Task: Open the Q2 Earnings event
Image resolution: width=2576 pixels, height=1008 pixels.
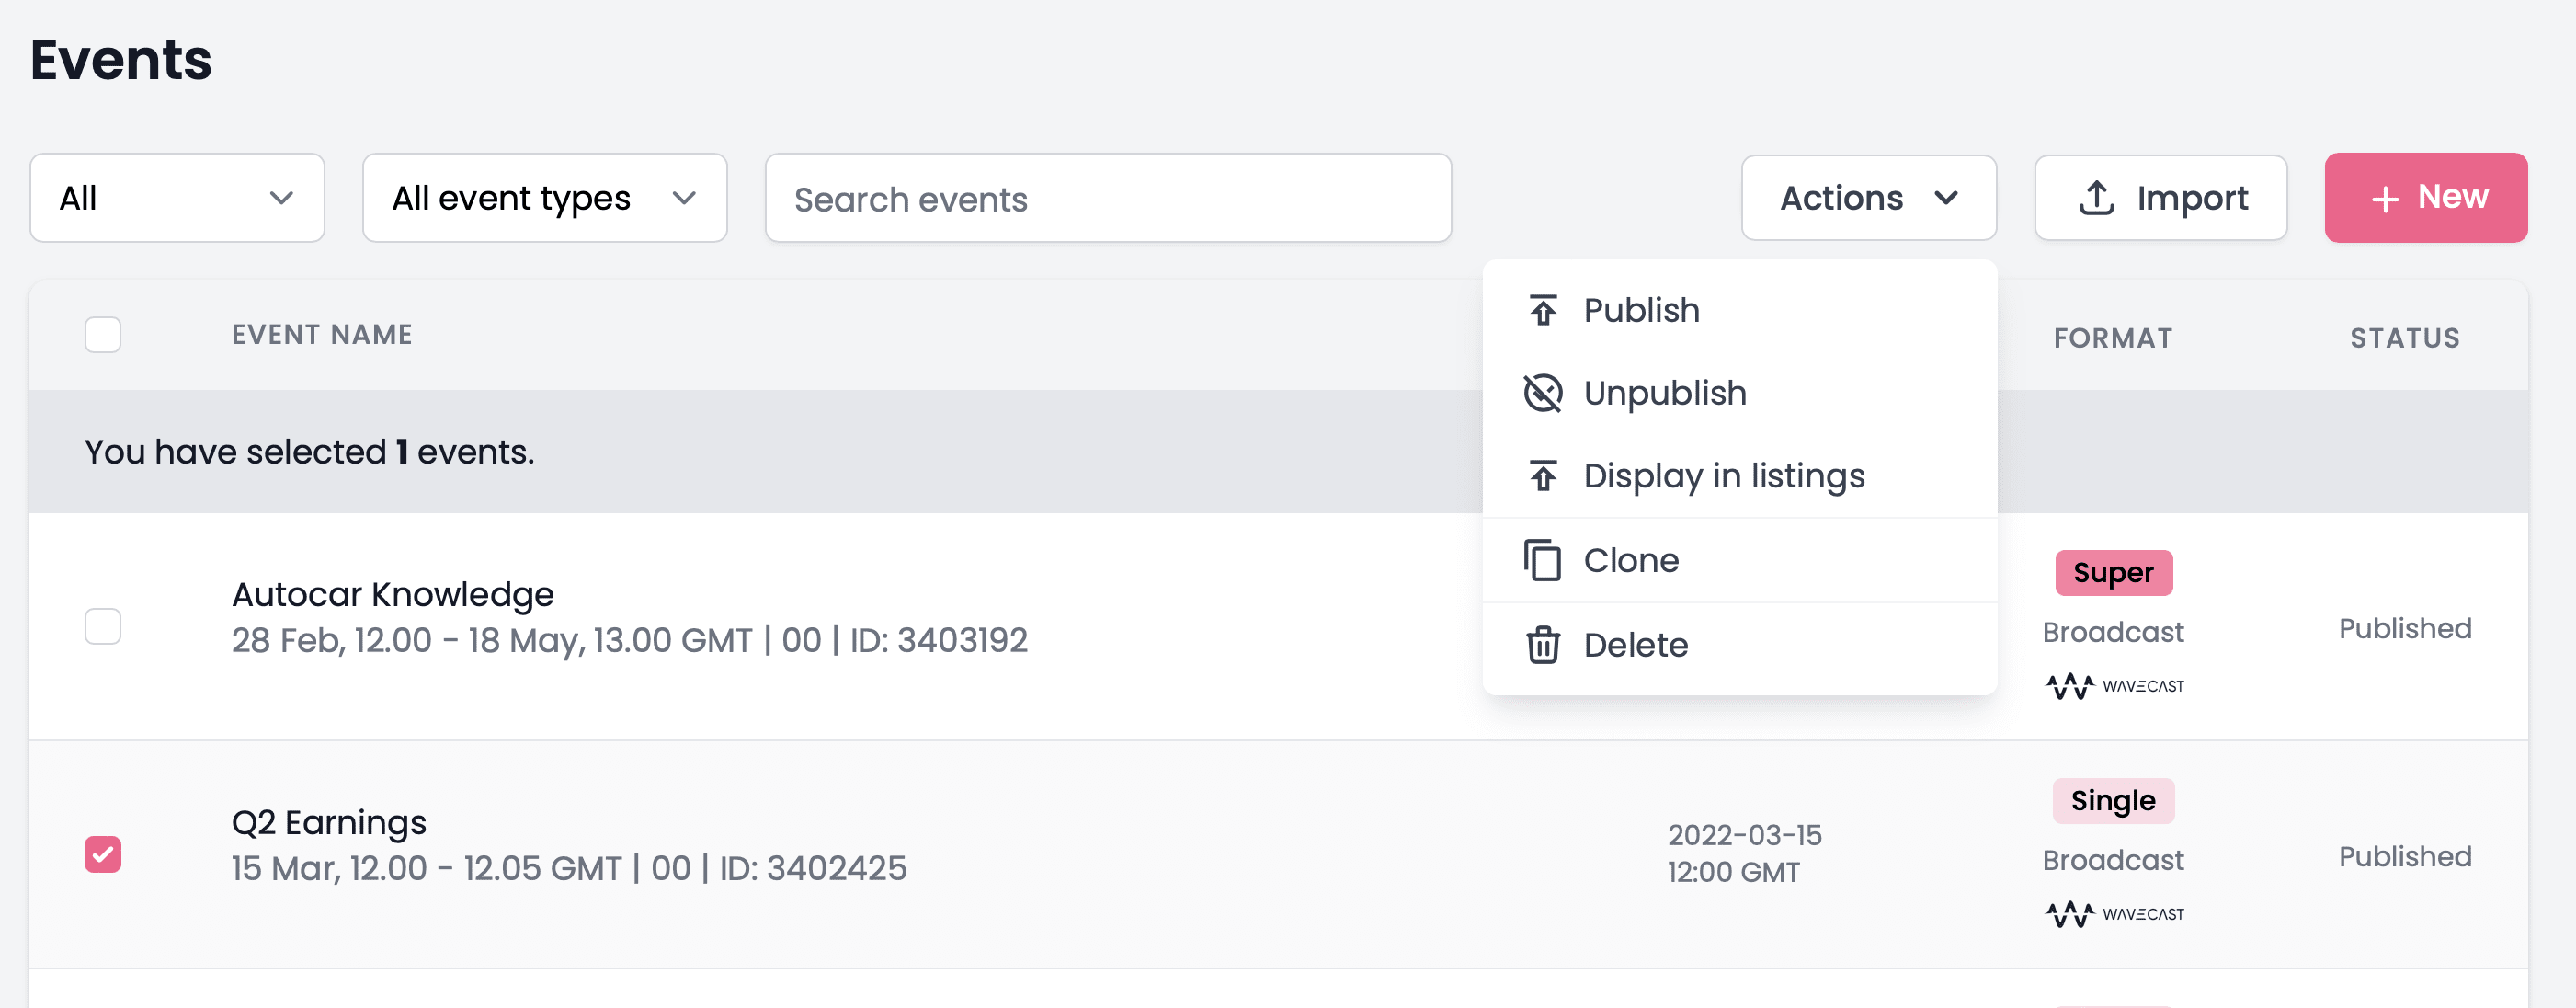Action: 329,823
